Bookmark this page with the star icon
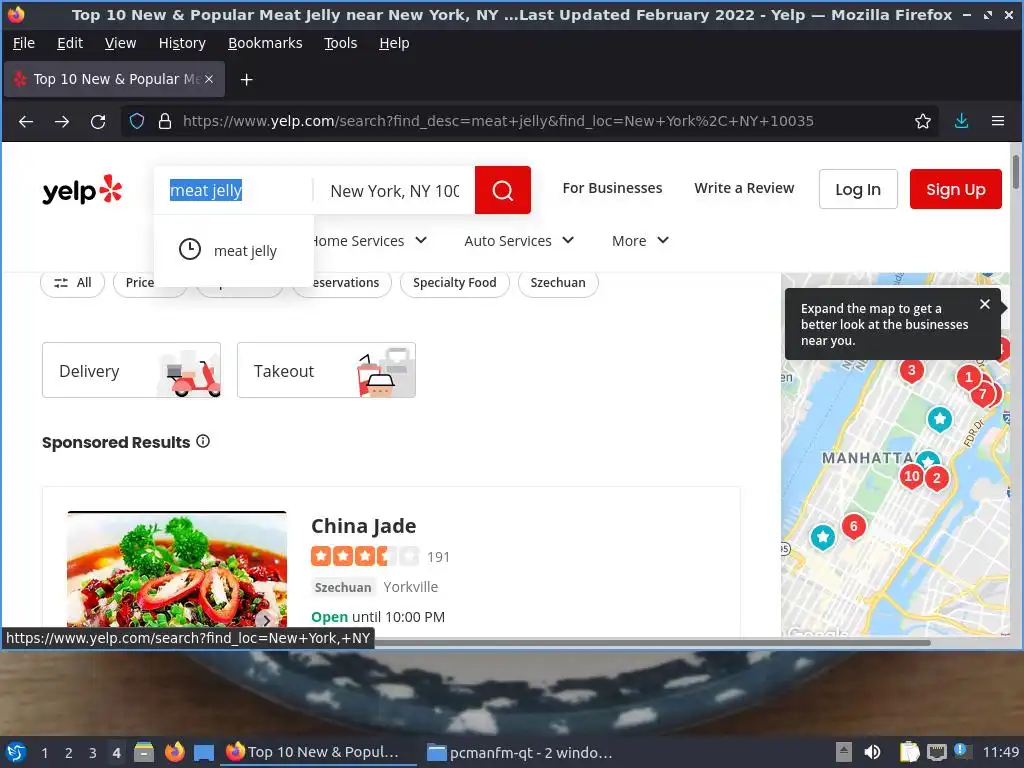This screenshot has width=1024, height=768. [x=922, y=121]
